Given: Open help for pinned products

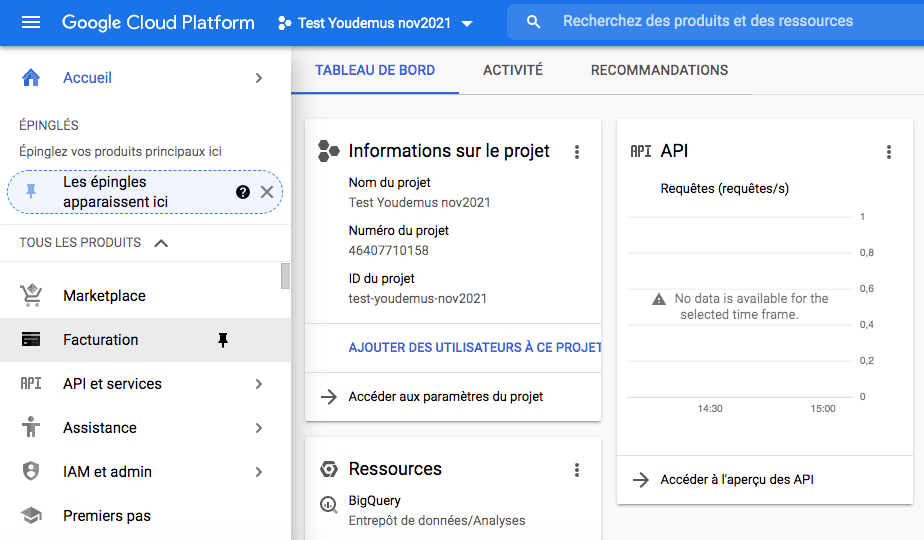Looking at the screenshot, I should [243, 192].
